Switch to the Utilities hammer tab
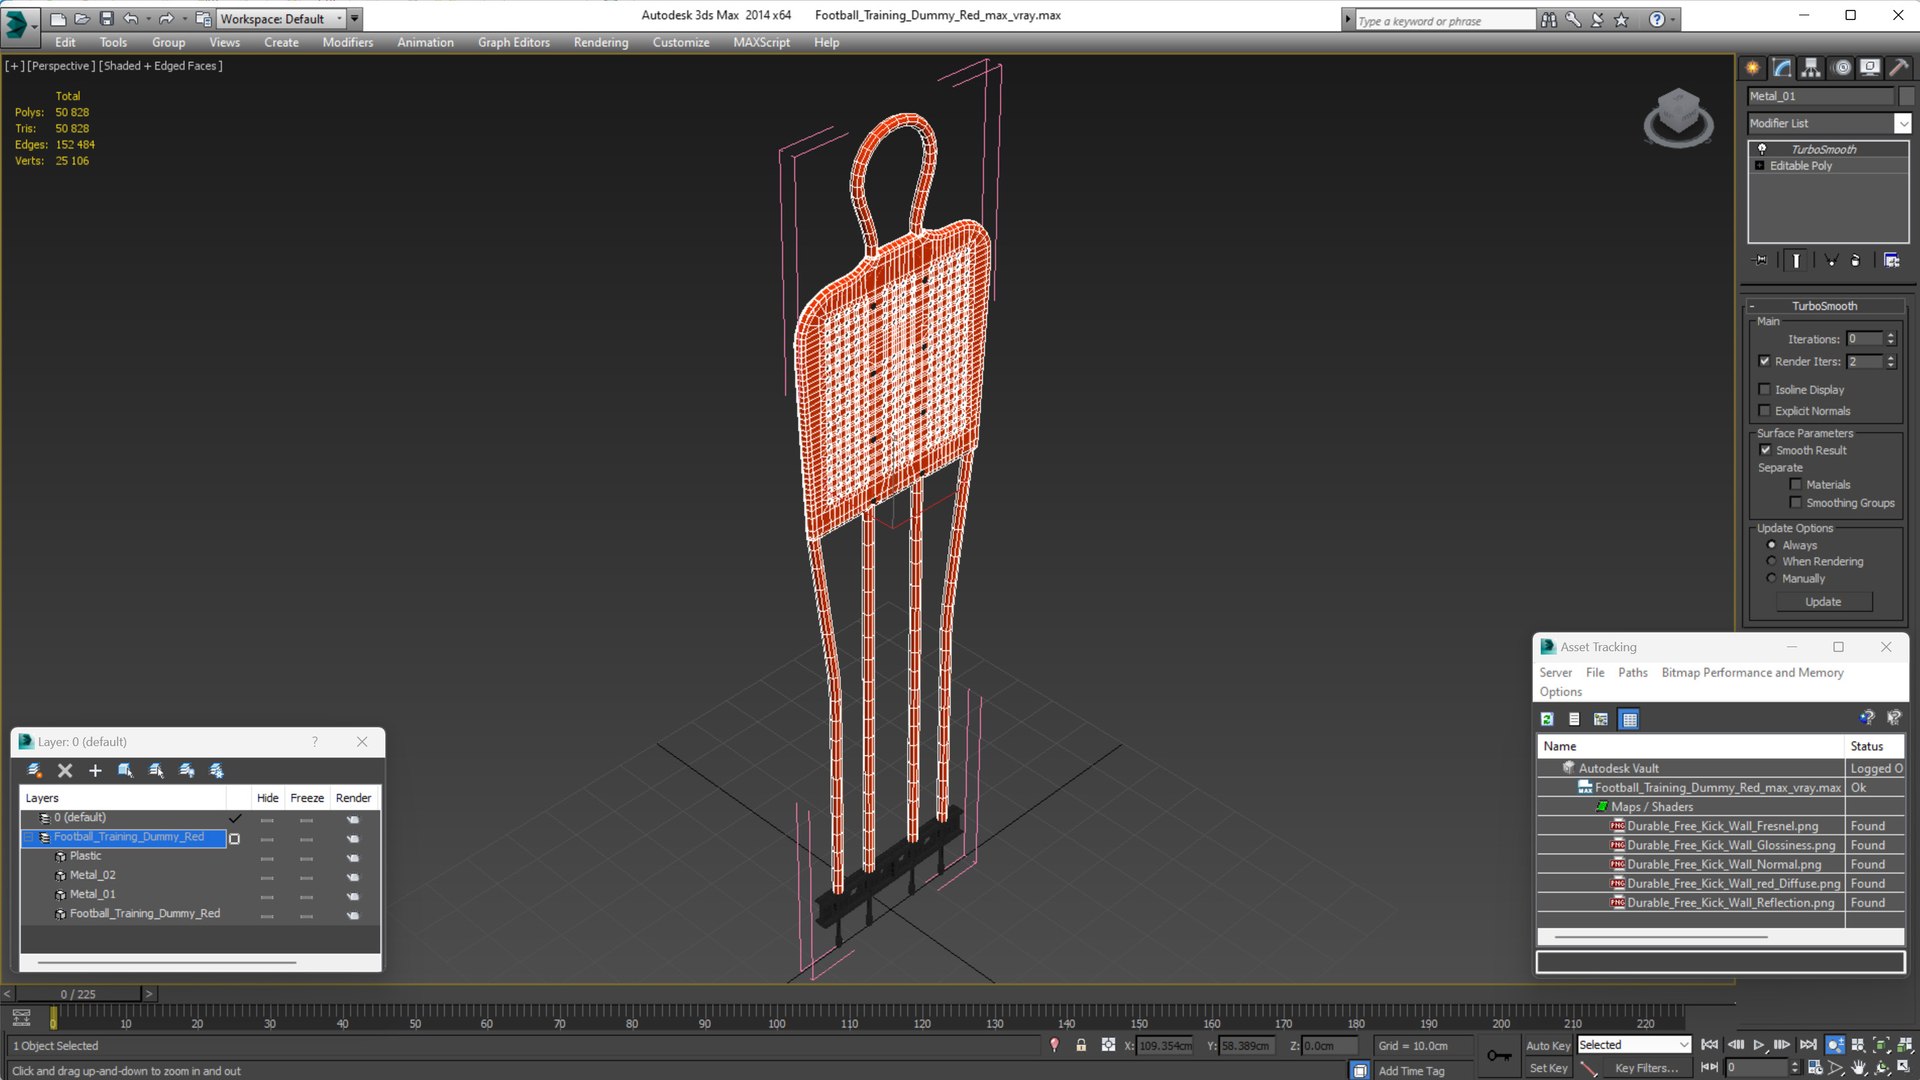This screenshot has width=1920, height=1080. (1897, 68)
